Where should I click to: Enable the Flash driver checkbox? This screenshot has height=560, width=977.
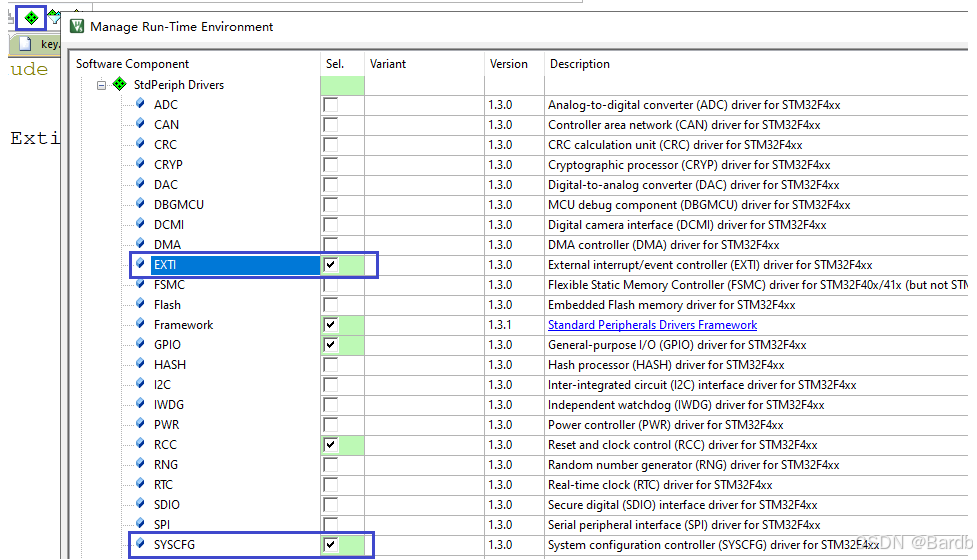pyautogui.click(x=331, y=305)
